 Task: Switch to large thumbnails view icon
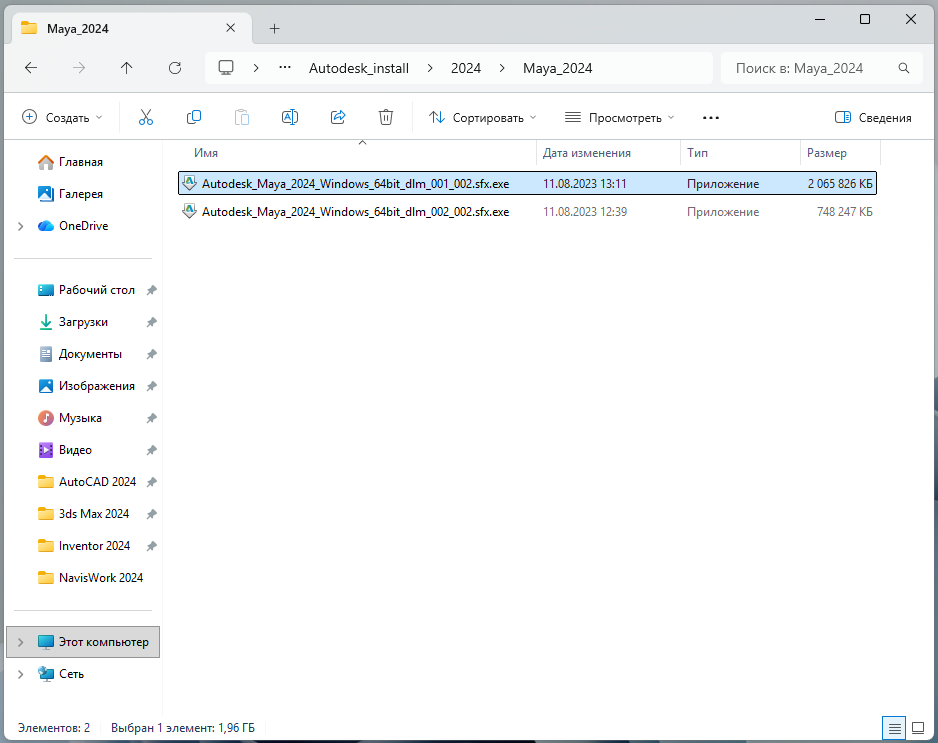[918, 728]
